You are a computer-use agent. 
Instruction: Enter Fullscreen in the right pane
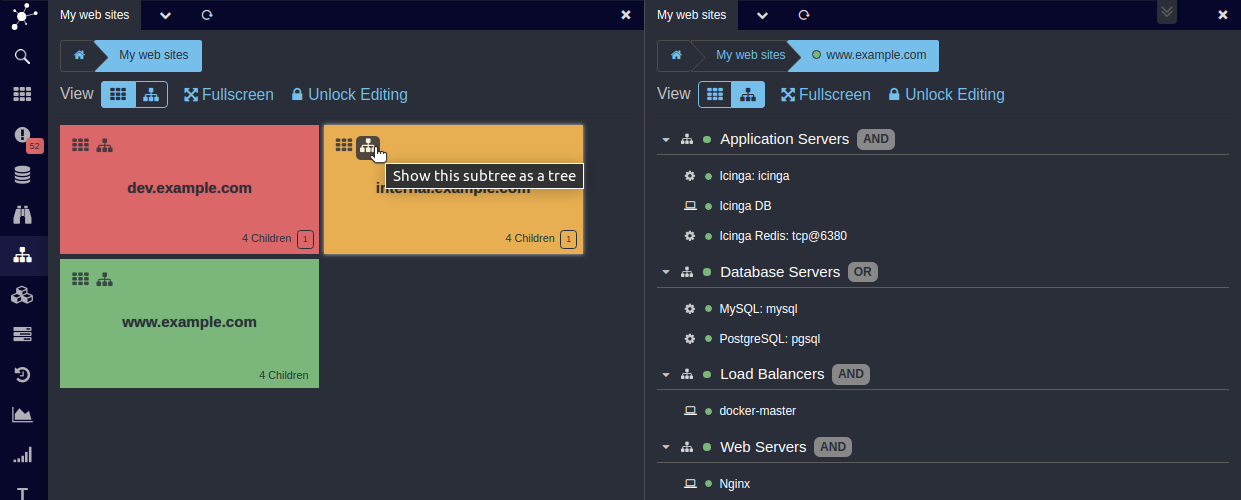pyautogui.click(x=825, y=94)
